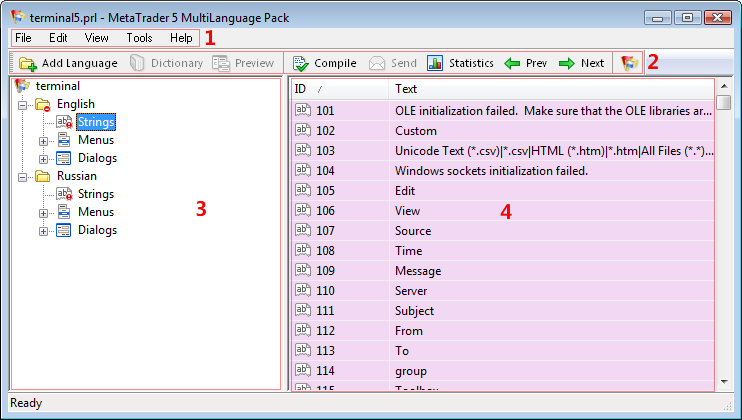Select the 'group' string row
The image size is (742, 420).
pyautogui.click(x=502, y=371)
